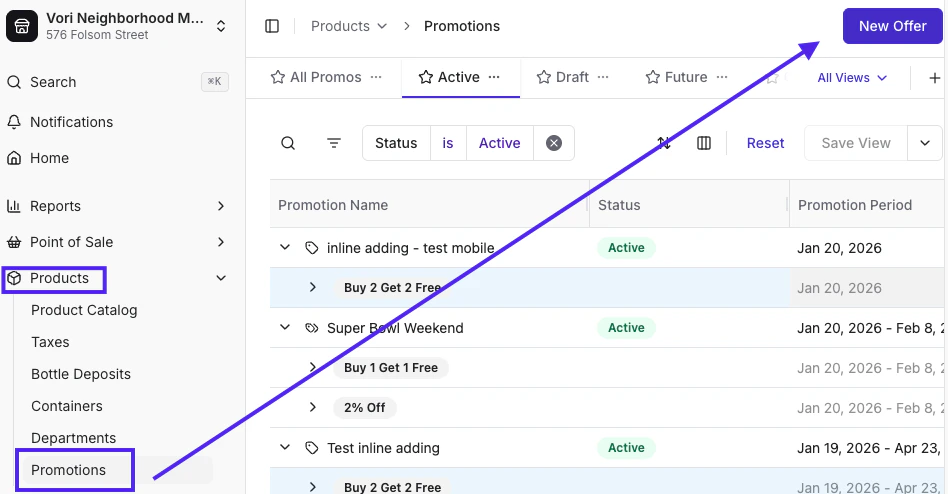Expand the 2% Off offer row
948x494 pixels.
pos(313,408)
